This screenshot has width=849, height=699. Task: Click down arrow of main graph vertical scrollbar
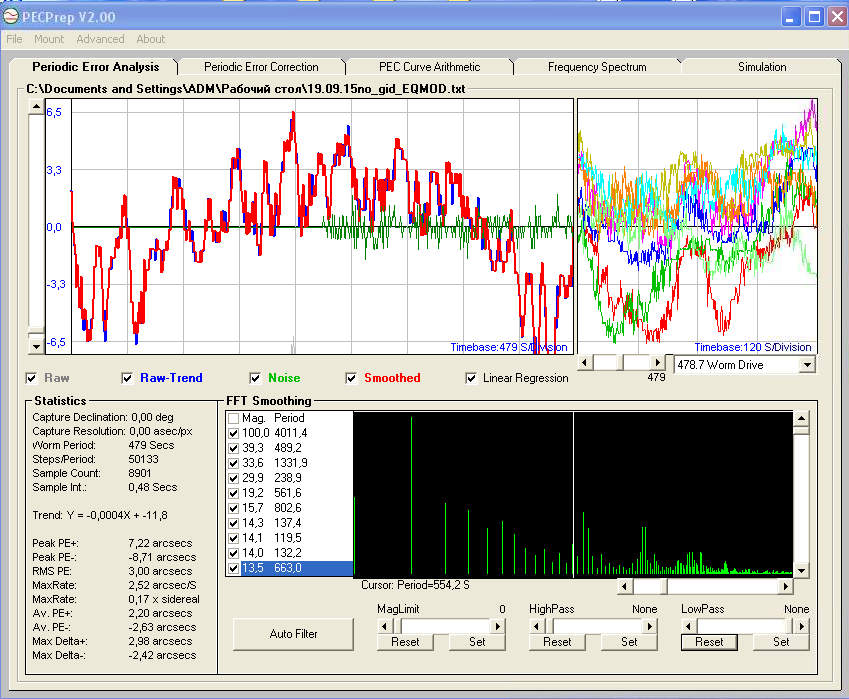point(36,346)
